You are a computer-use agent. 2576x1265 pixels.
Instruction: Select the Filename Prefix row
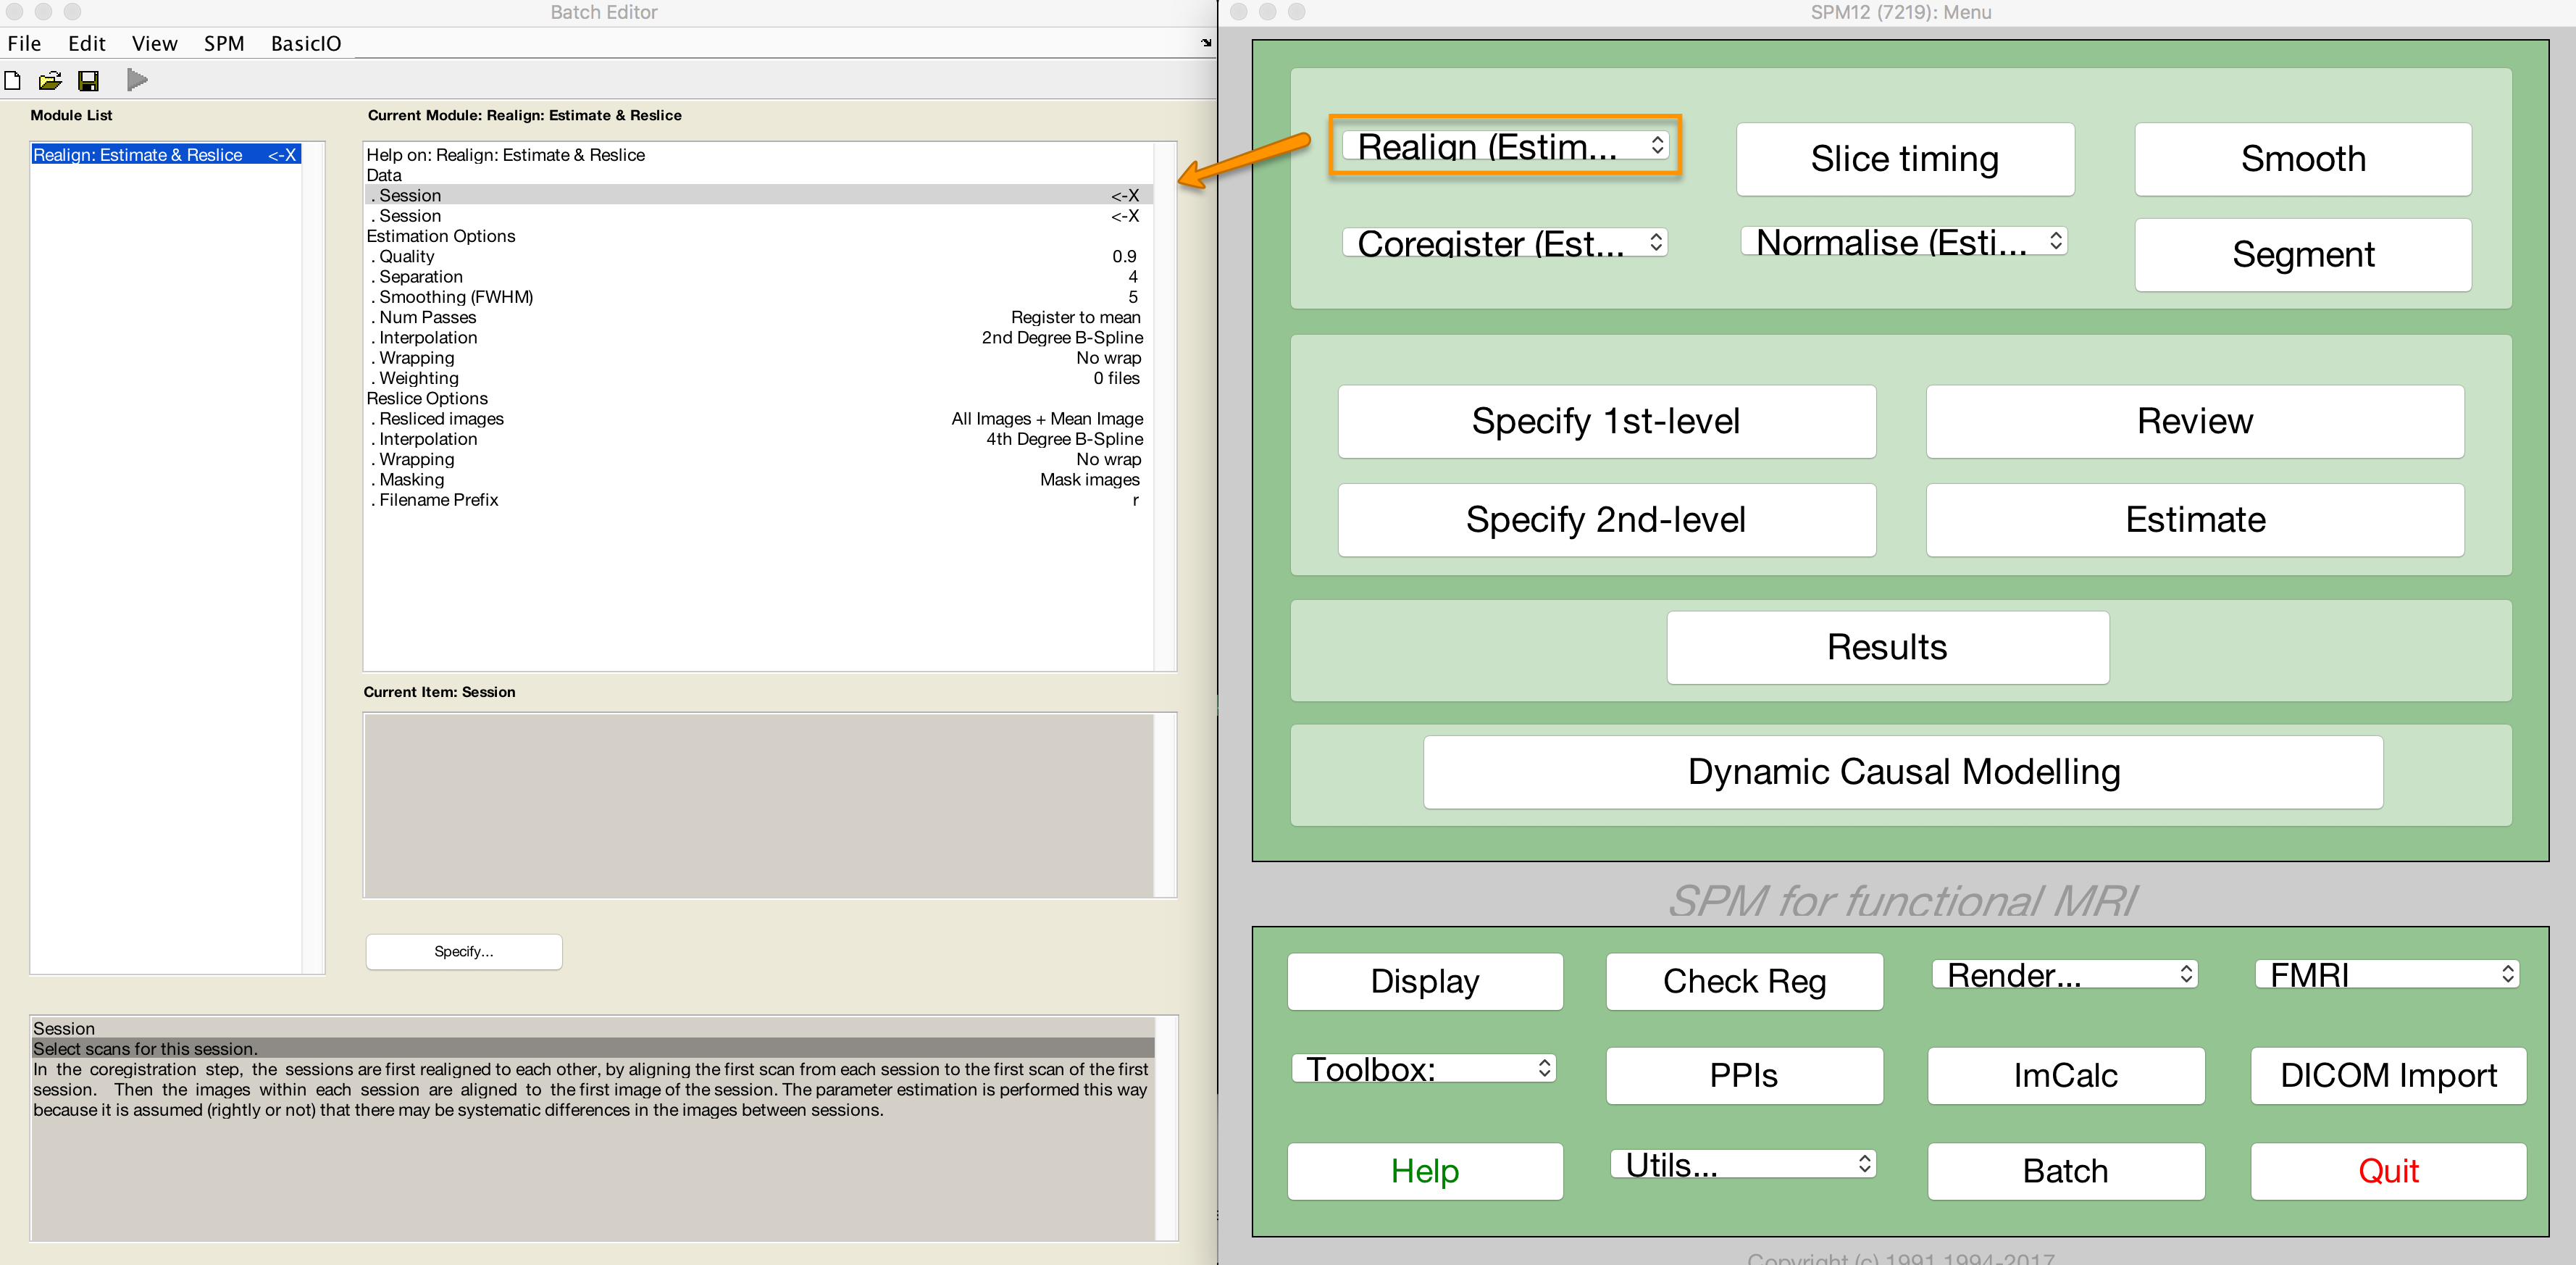(758, 500)
